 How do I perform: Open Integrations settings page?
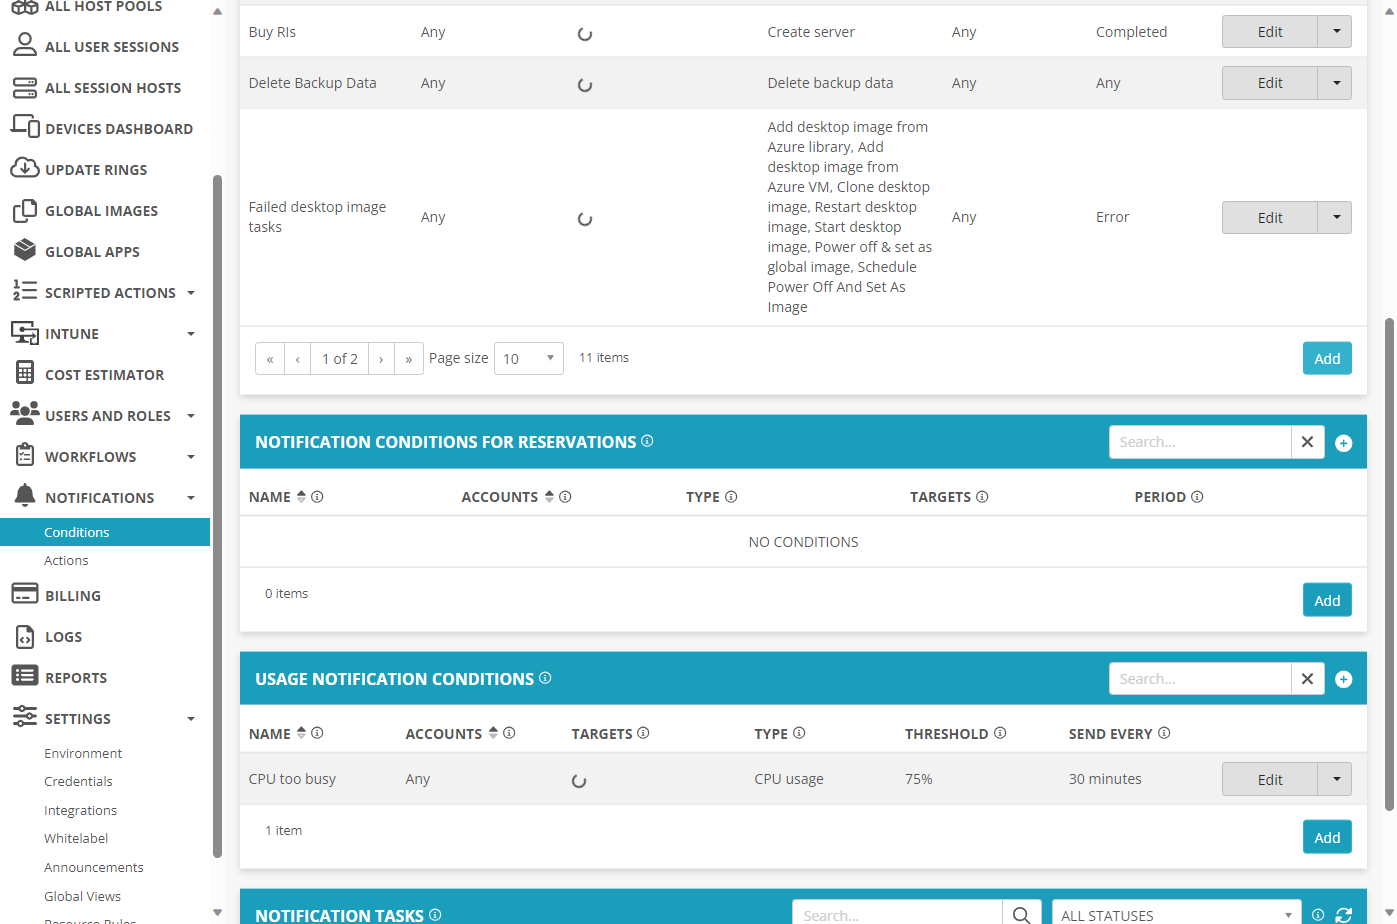pyautogui.click(x=80, y=811)
